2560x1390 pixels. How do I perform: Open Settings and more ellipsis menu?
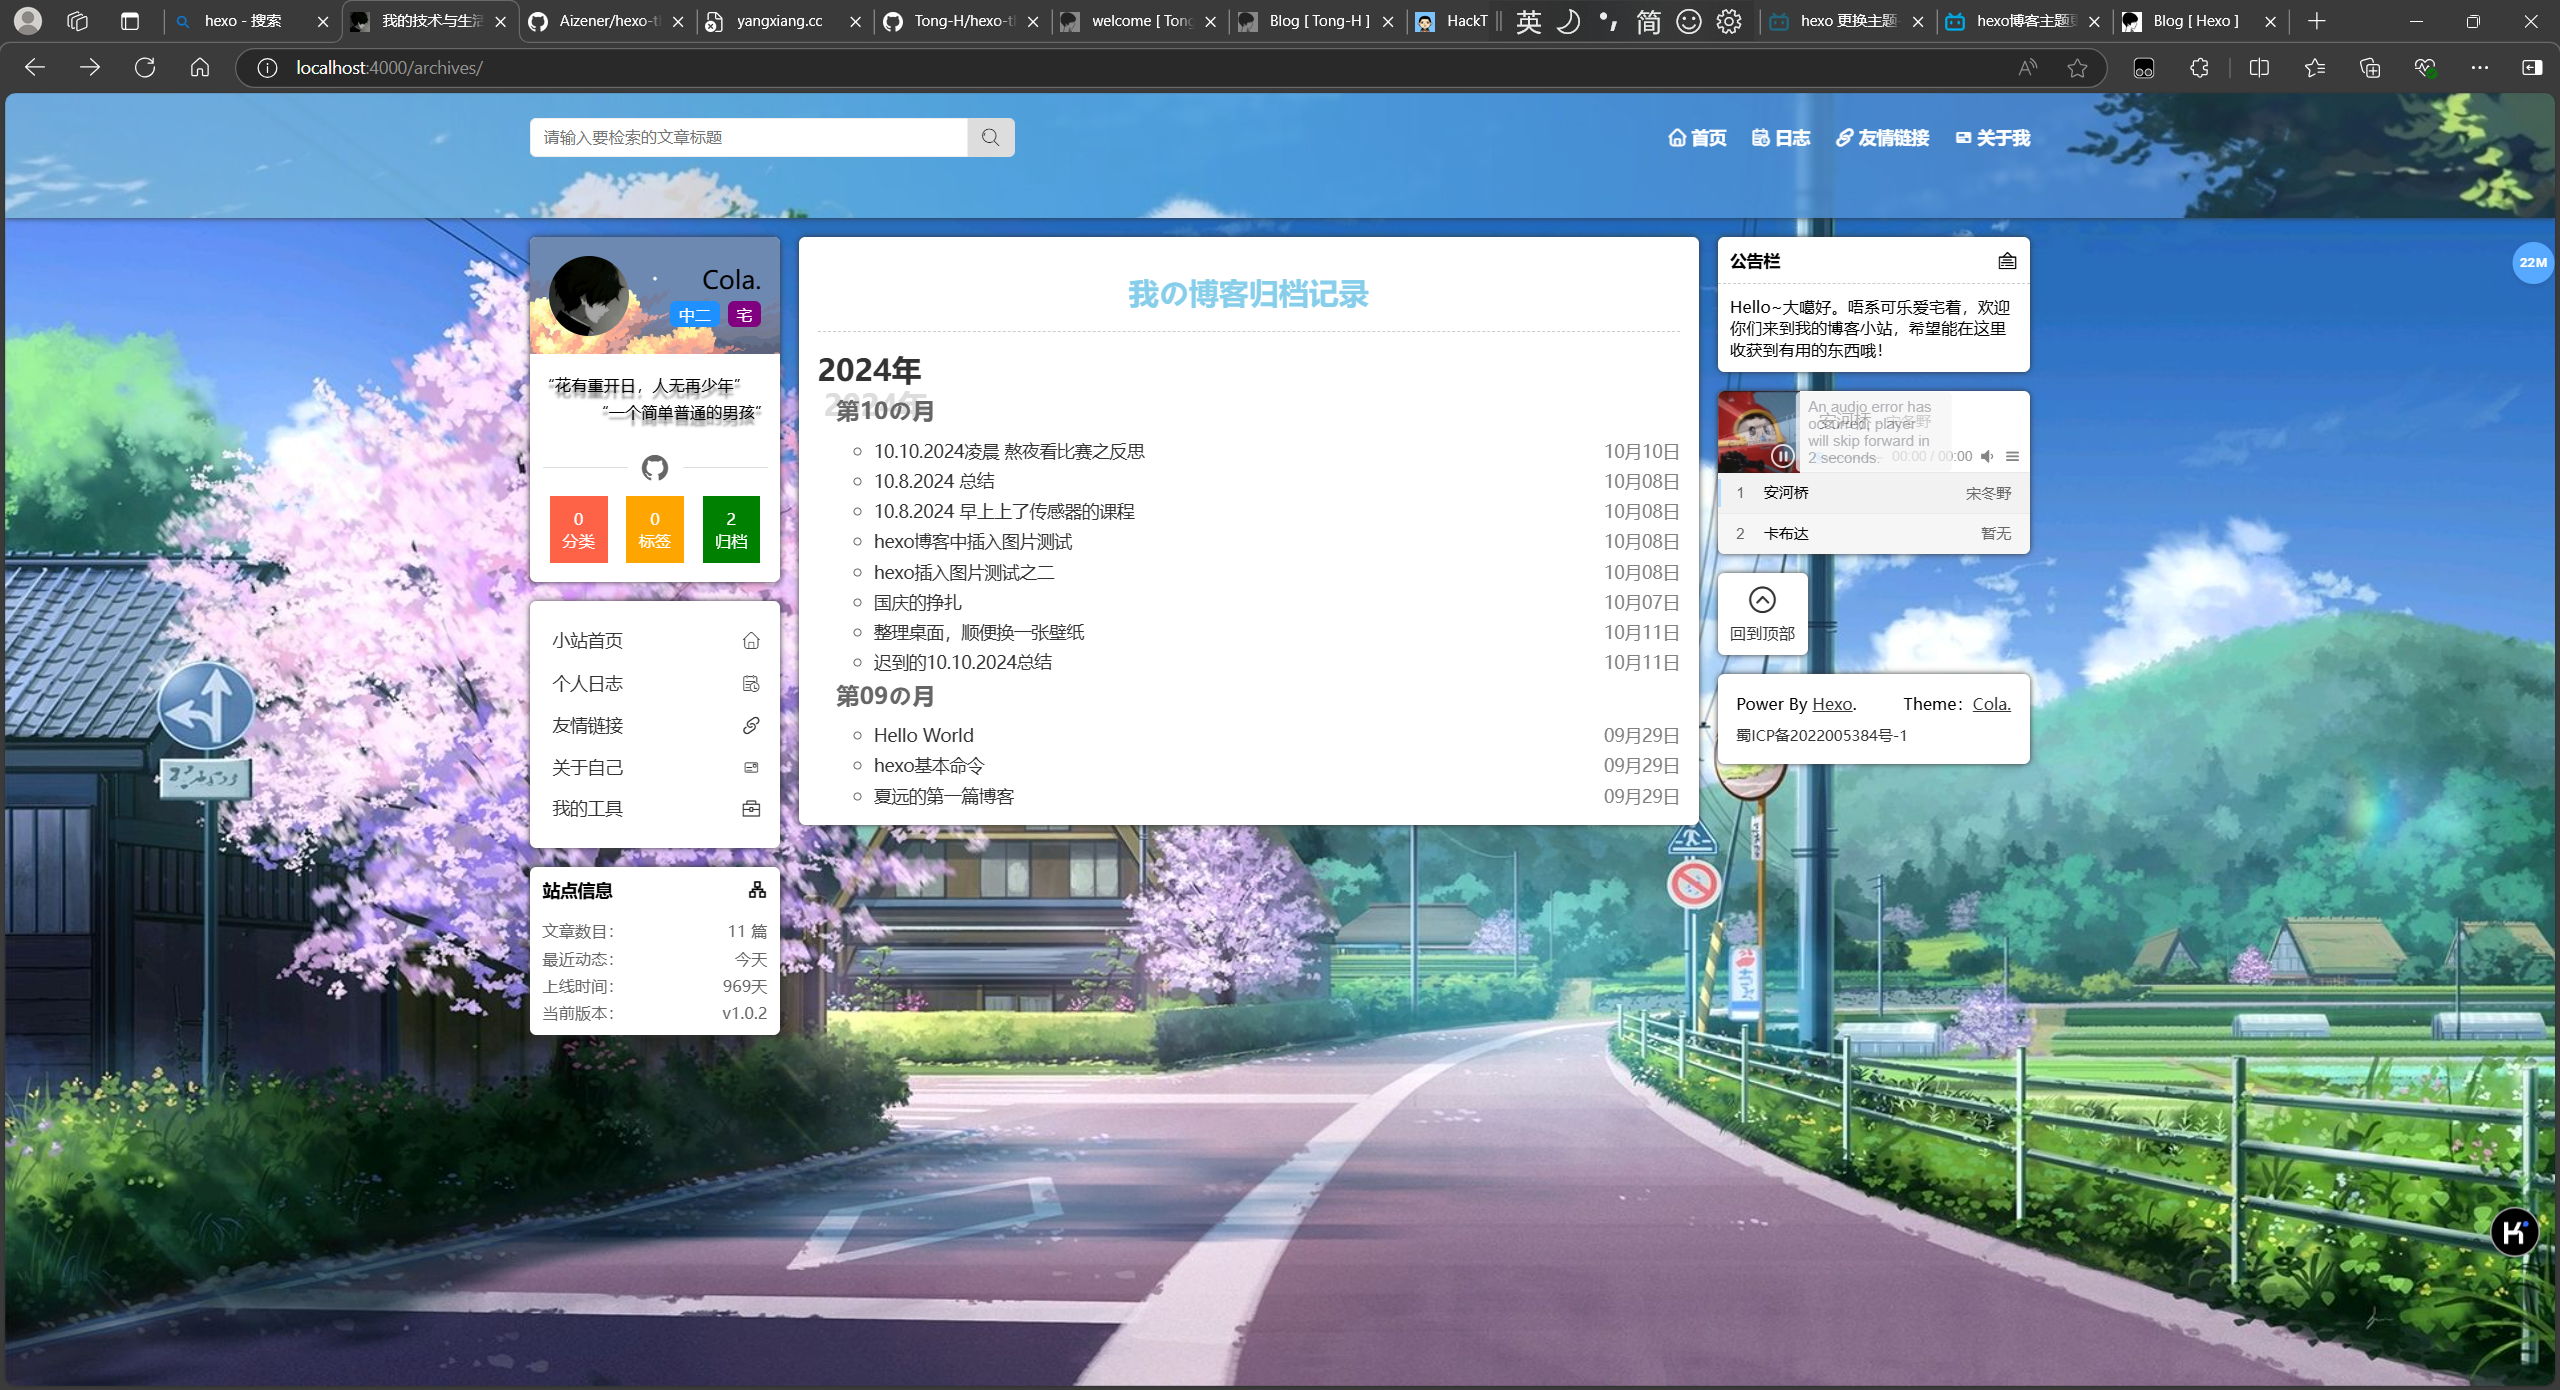[2480, 68]
